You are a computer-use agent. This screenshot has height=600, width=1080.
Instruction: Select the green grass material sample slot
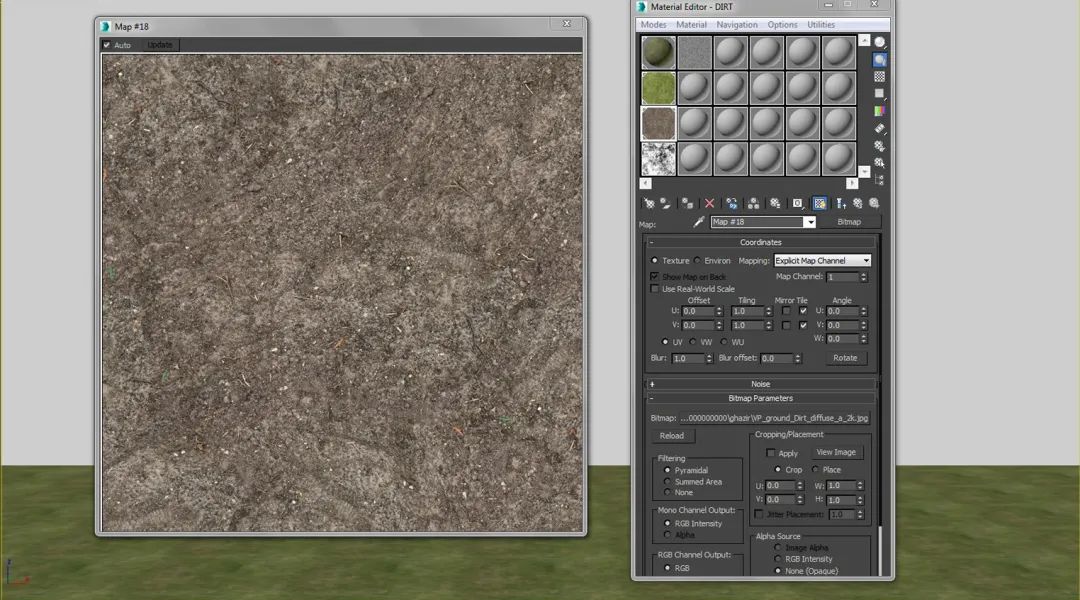click(658, 88)
